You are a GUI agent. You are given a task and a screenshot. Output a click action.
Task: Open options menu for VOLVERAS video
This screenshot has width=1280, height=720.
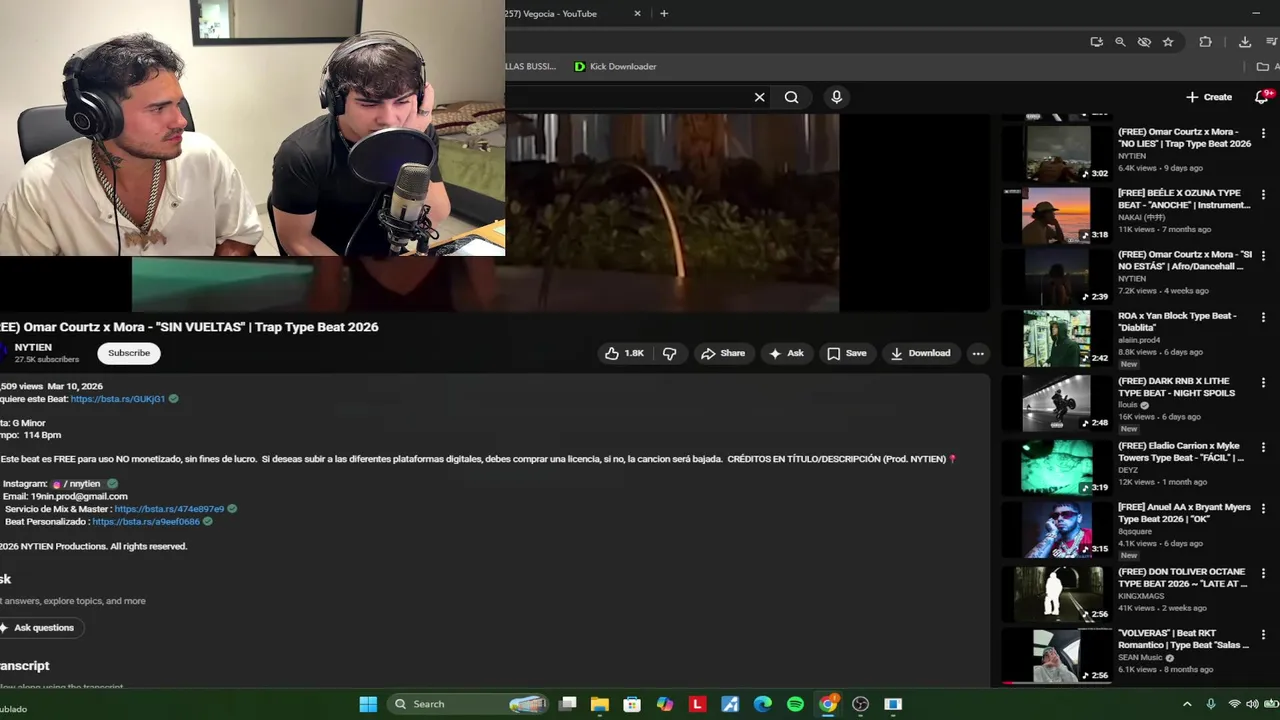[x=1263, y=634]
